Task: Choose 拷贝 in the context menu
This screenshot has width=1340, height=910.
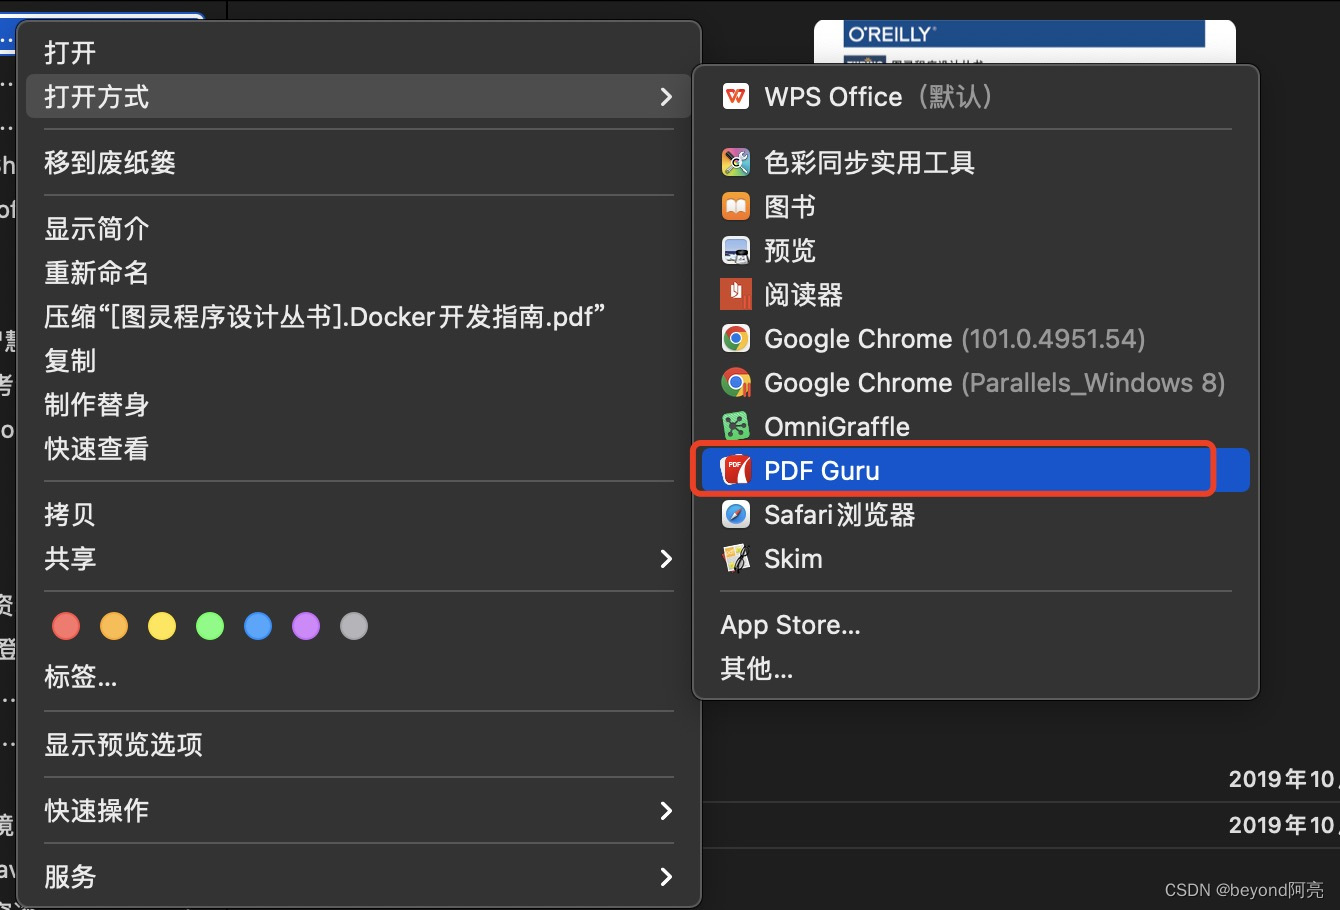Action: tap(358, 514)
